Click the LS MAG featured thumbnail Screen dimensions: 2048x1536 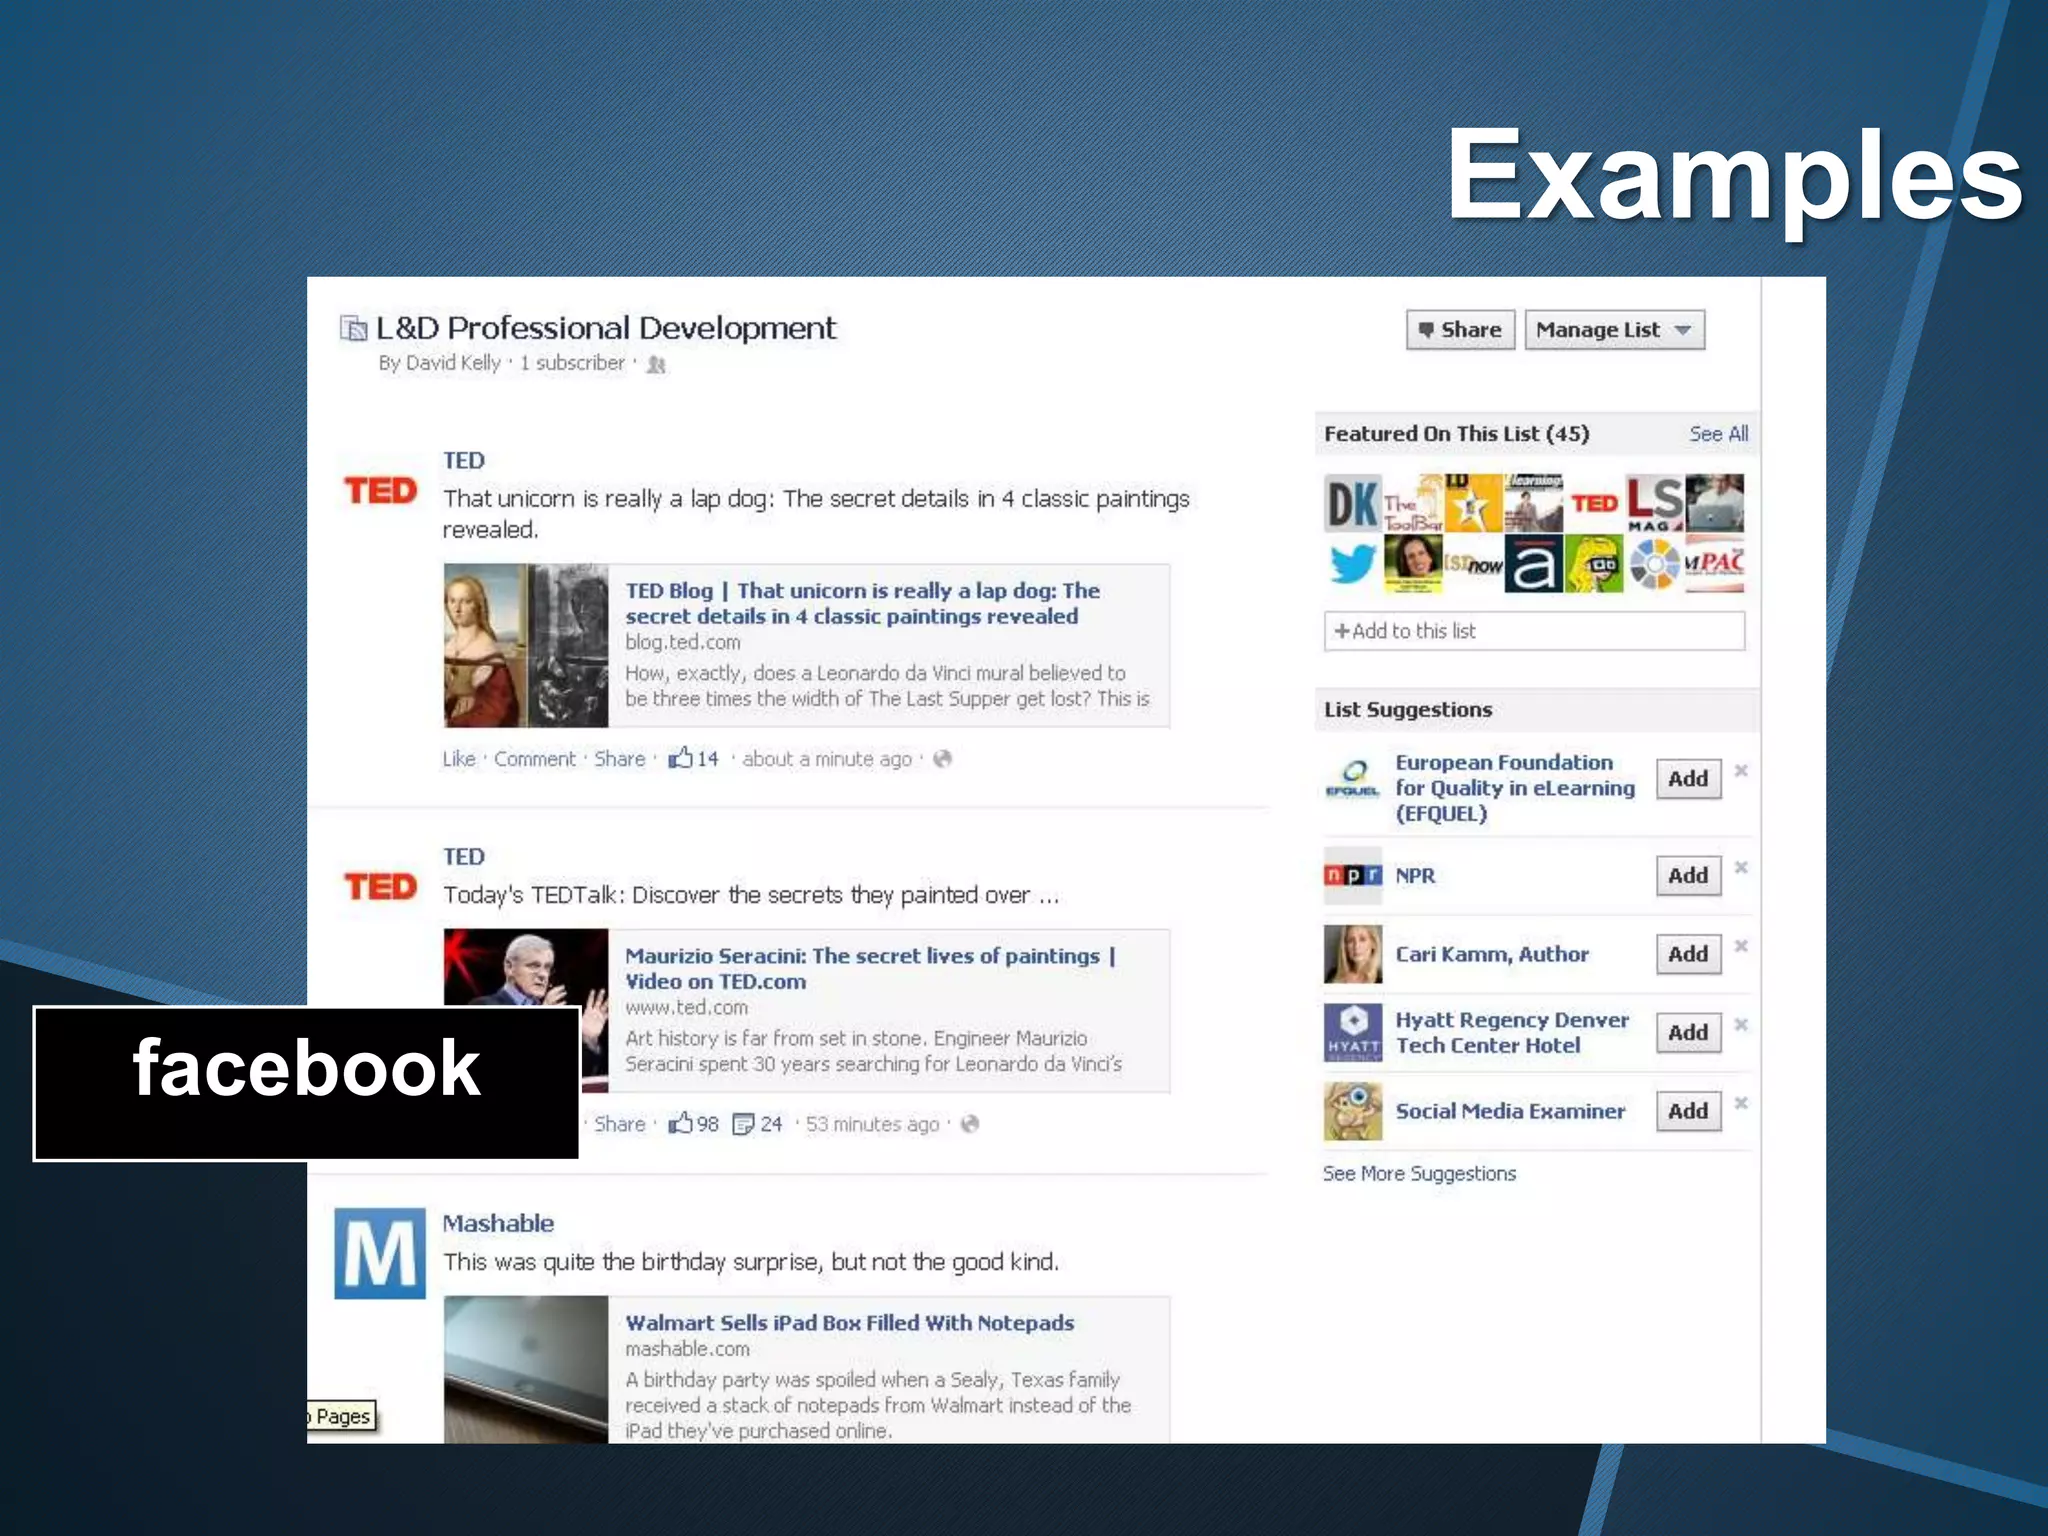(x=1654, y=503)
